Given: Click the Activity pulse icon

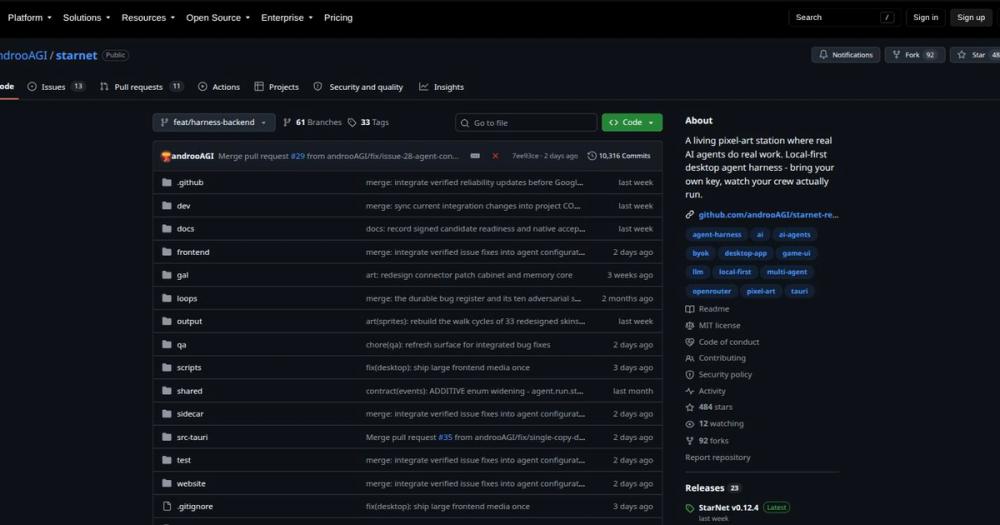Looking at the screenshot, I should [689, 391].
